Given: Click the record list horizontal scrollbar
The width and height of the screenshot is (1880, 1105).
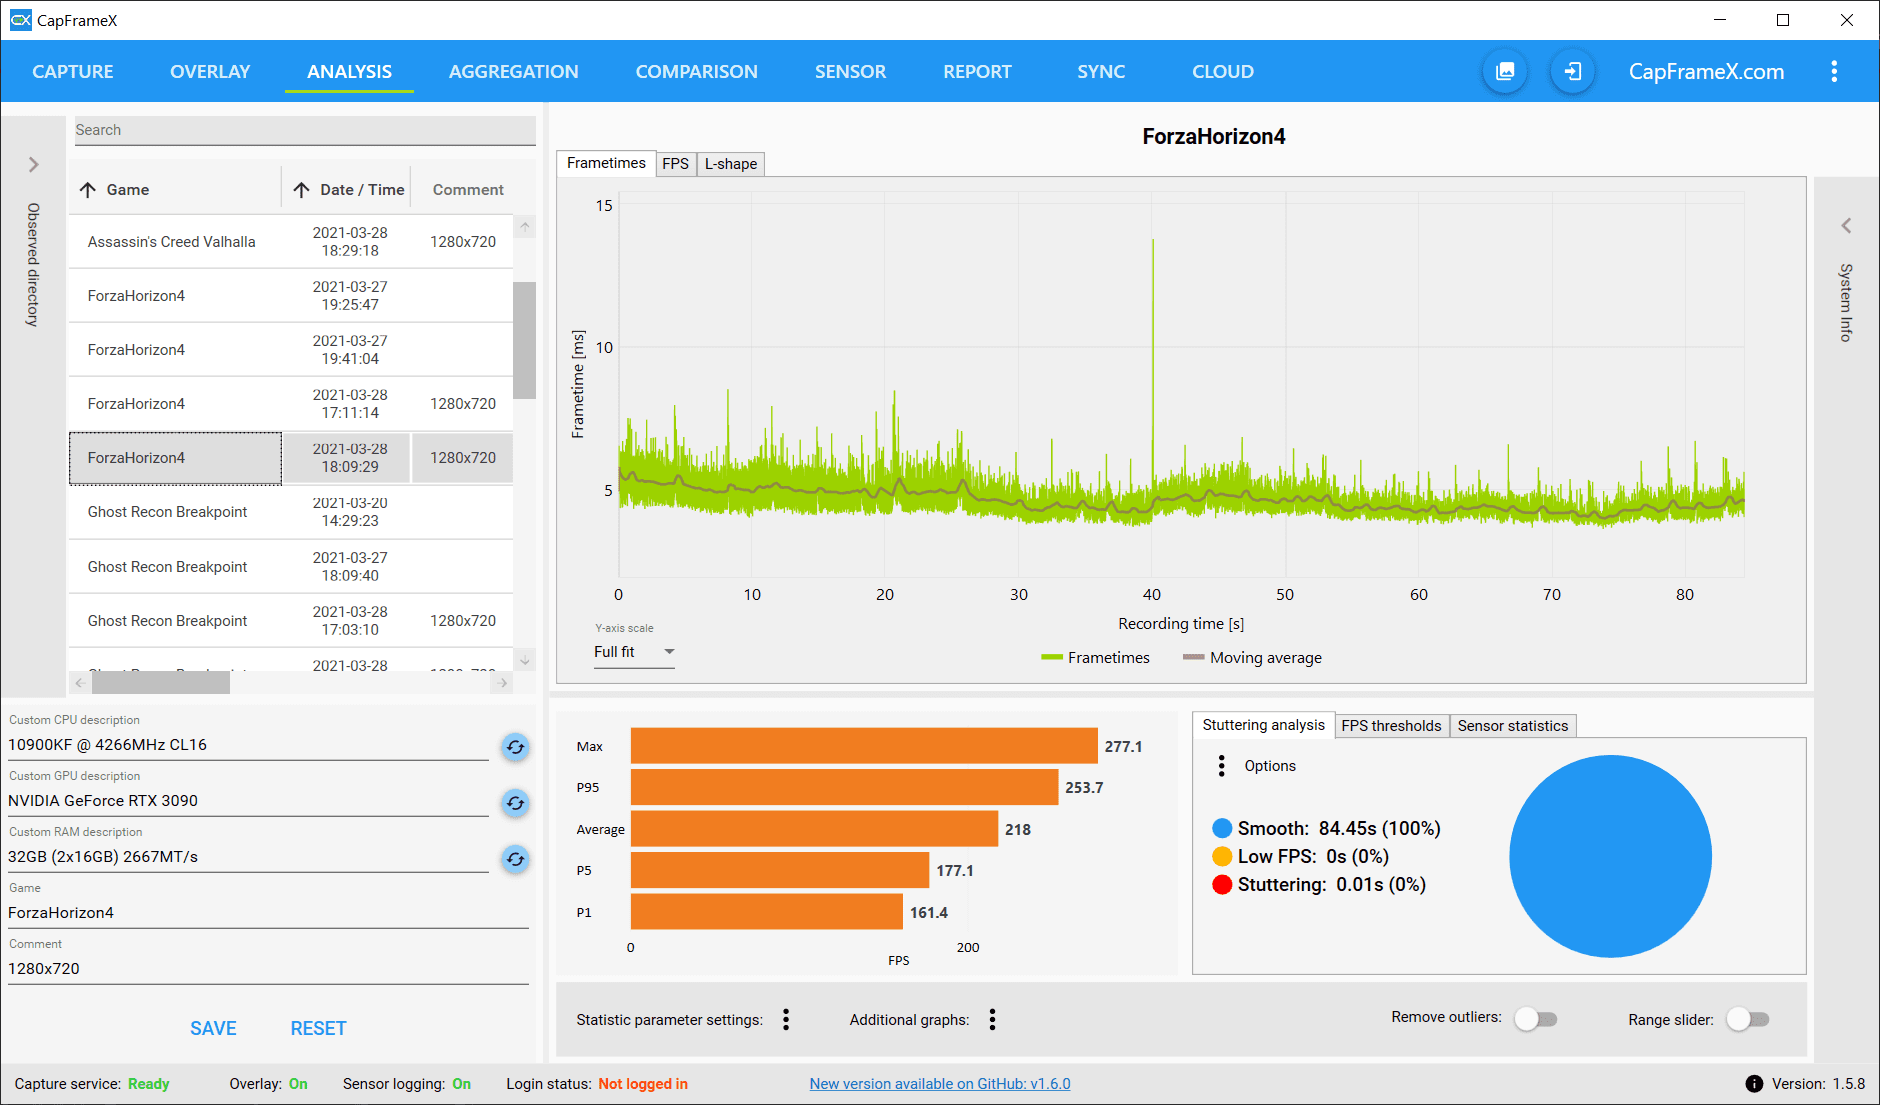Looking at the screenshot, I should coord(160,683).
